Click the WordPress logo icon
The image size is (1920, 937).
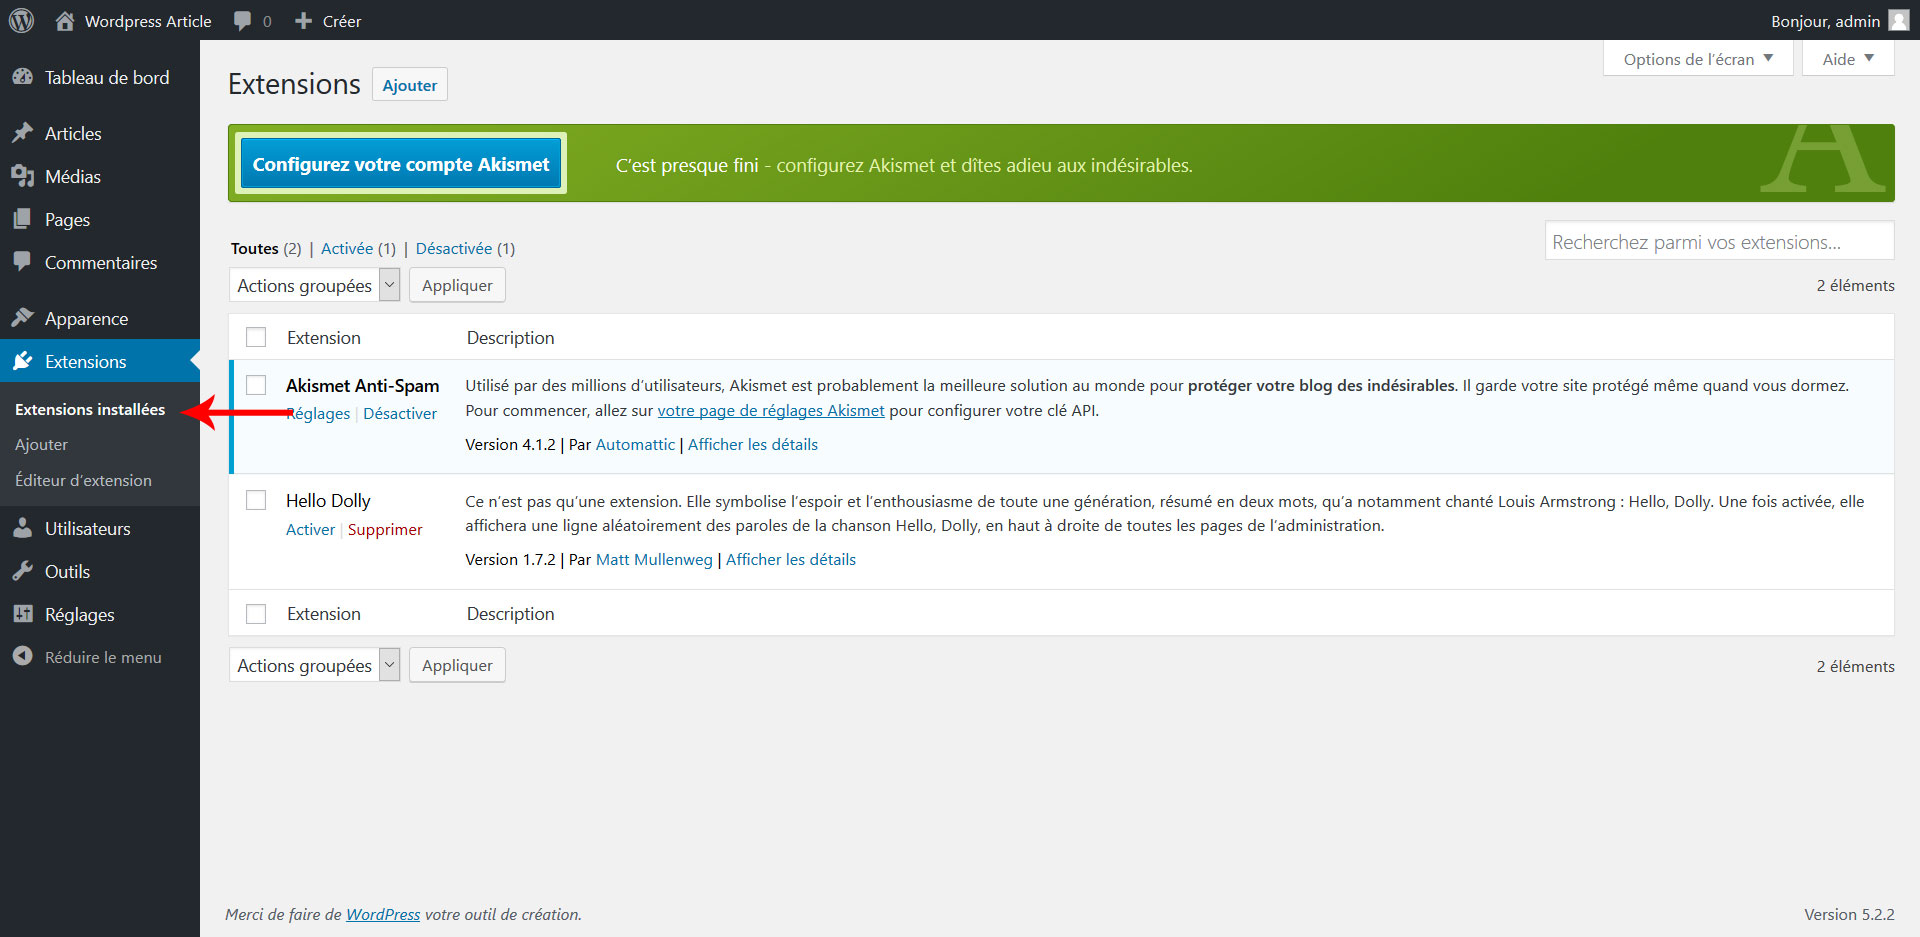21,21
